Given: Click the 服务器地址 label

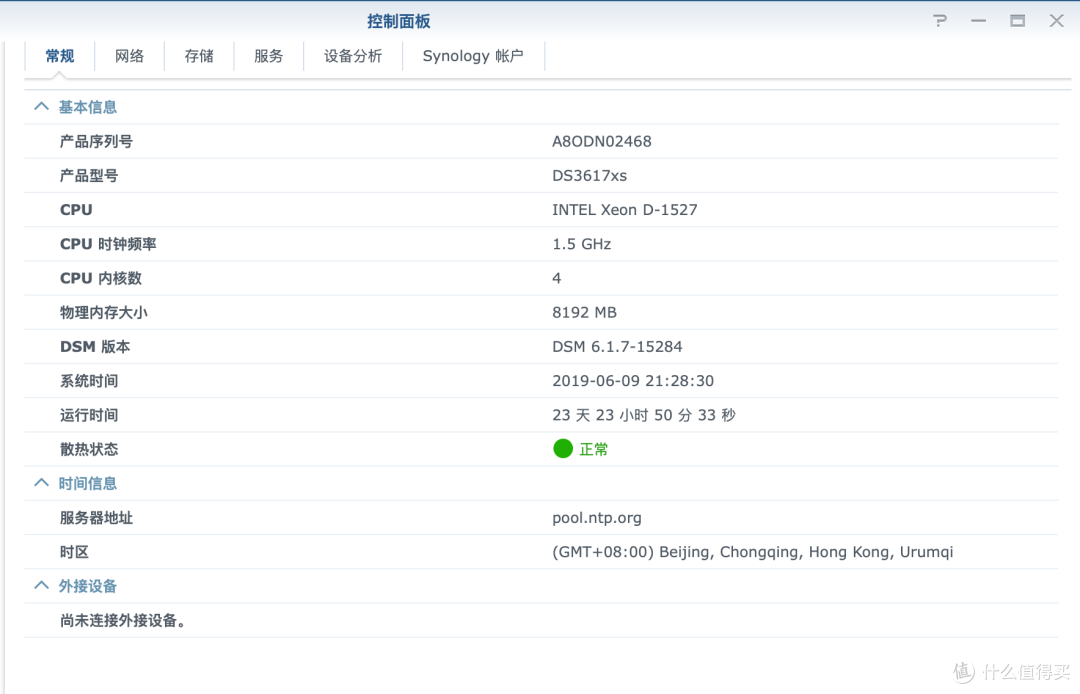Looking at the screenshot, I should 96,518.
